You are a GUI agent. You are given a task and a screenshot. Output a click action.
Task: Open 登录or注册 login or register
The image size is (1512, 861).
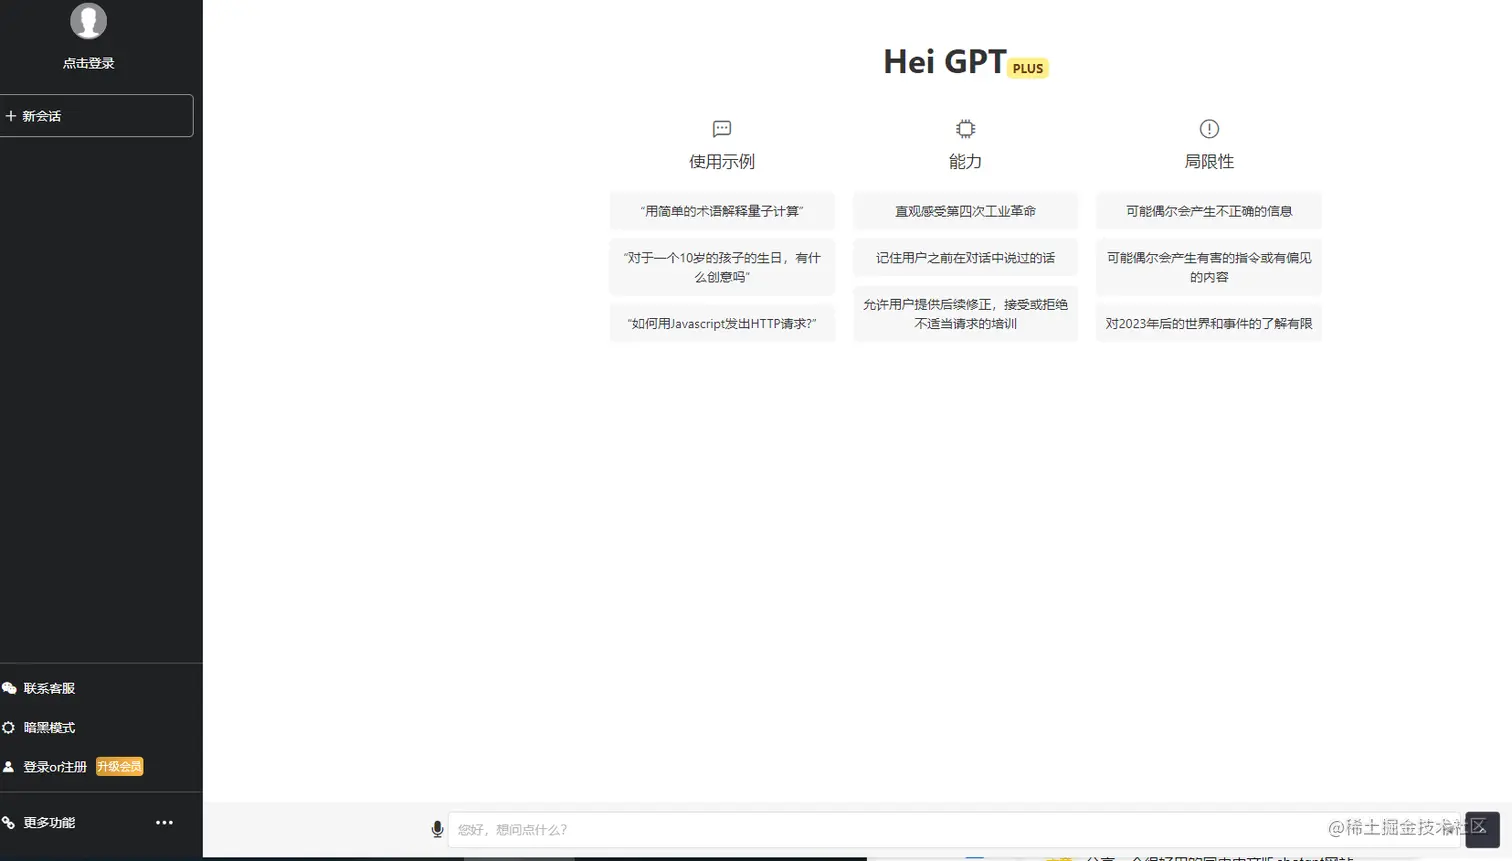(x=55, y=767)
